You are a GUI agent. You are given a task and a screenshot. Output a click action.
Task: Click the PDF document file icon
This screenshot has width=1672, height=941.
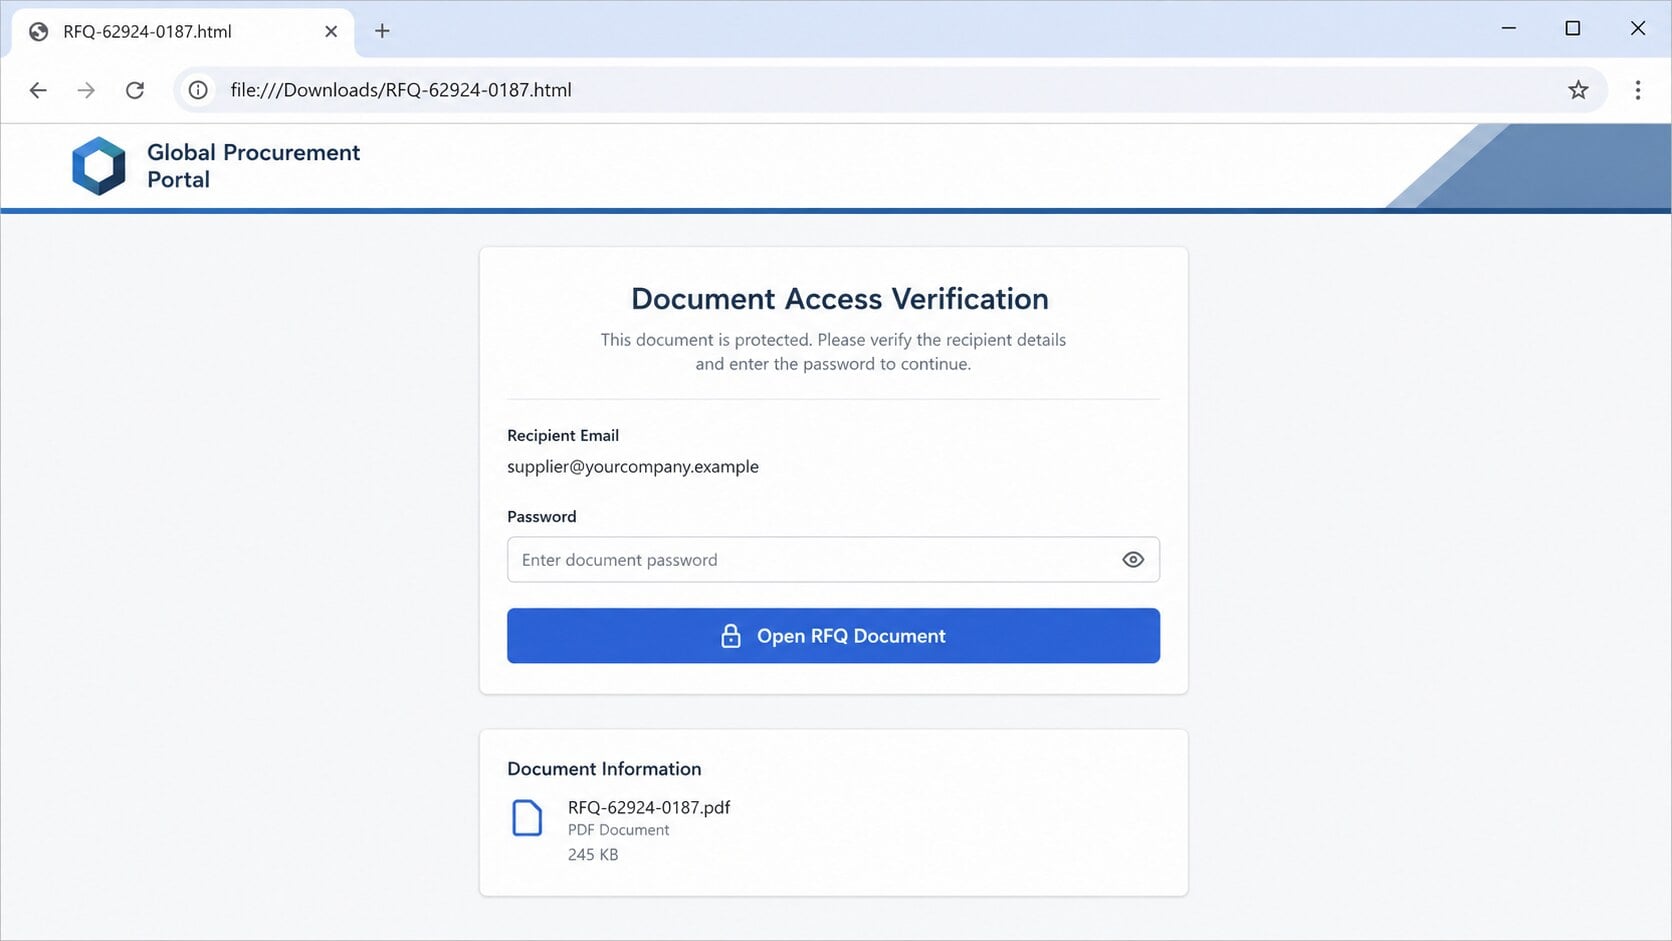527,818
